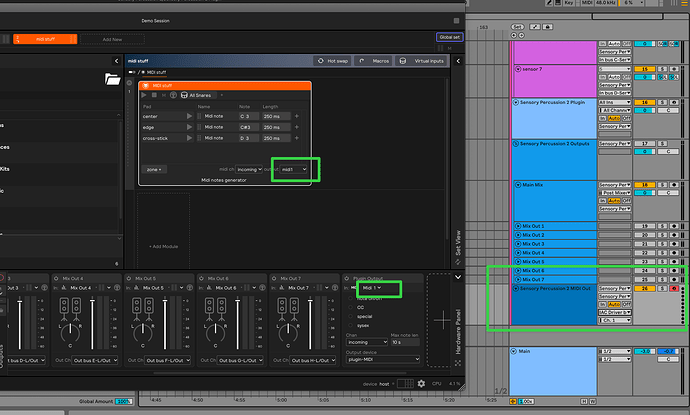Open the midi1 output dropdown
690x415 pixels.
click(294, 169)
